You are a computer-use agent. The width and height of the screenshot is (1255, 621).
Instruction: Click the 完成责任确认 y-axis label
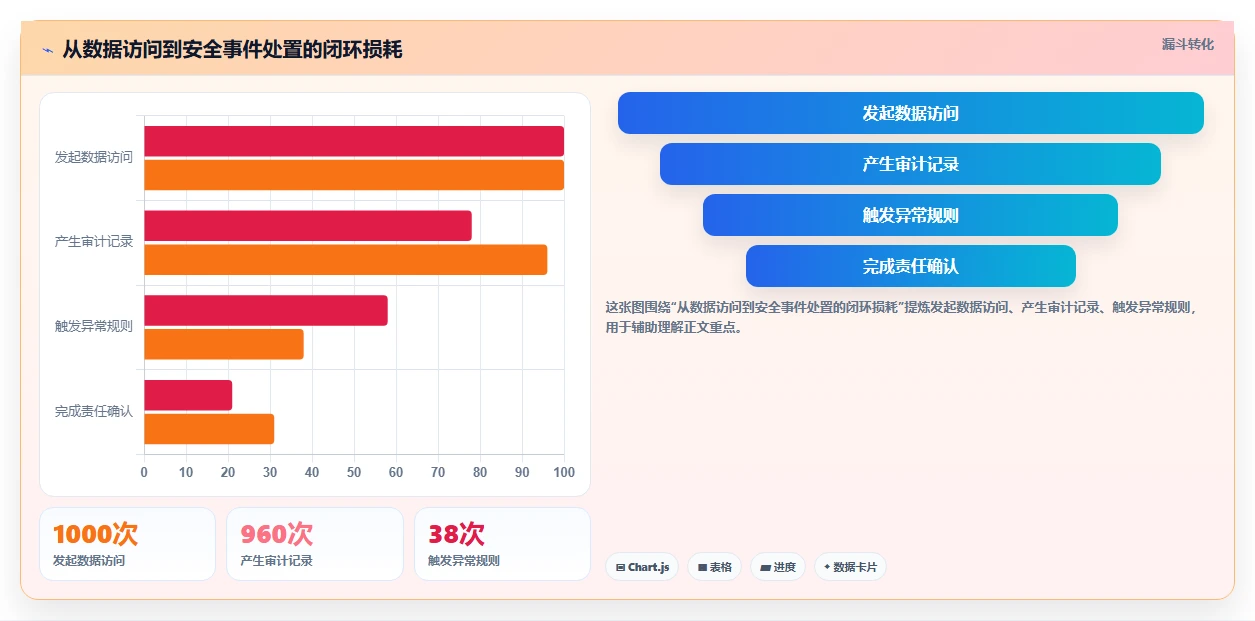point(94,412)
